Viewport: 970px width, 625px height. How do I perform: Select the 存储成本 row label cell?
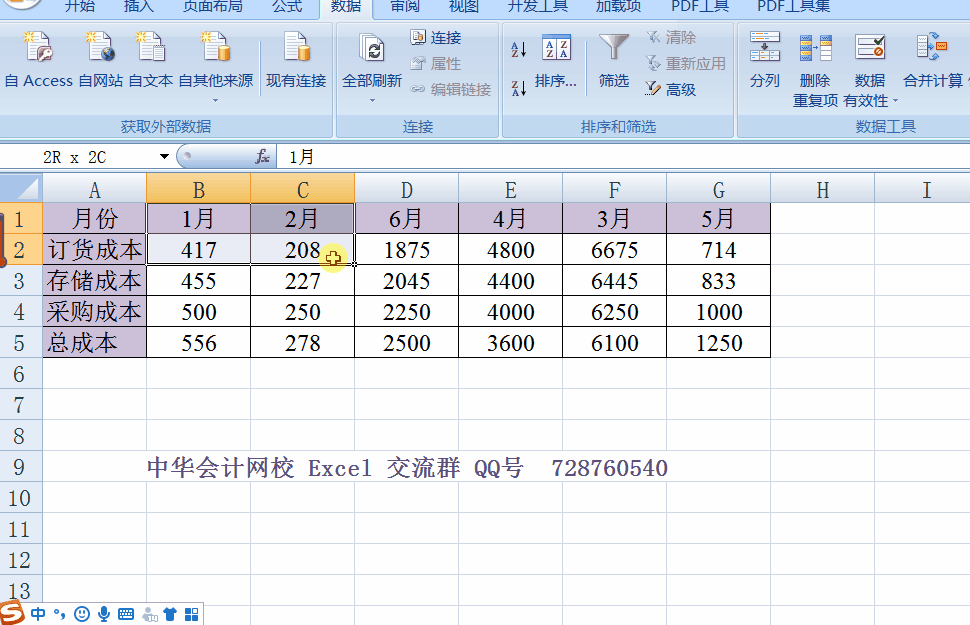click(94, 281)
